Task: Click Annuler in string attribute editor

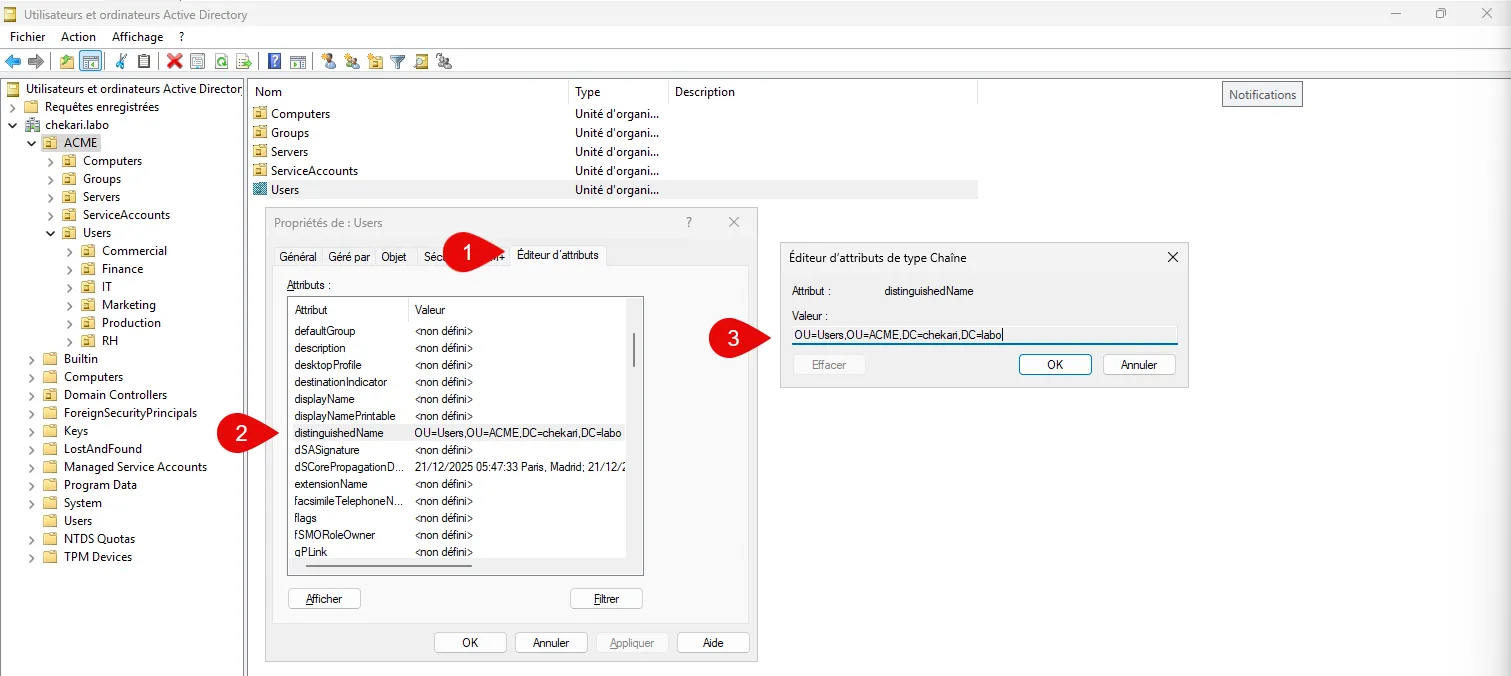Action: click(x=1139, y=365)
